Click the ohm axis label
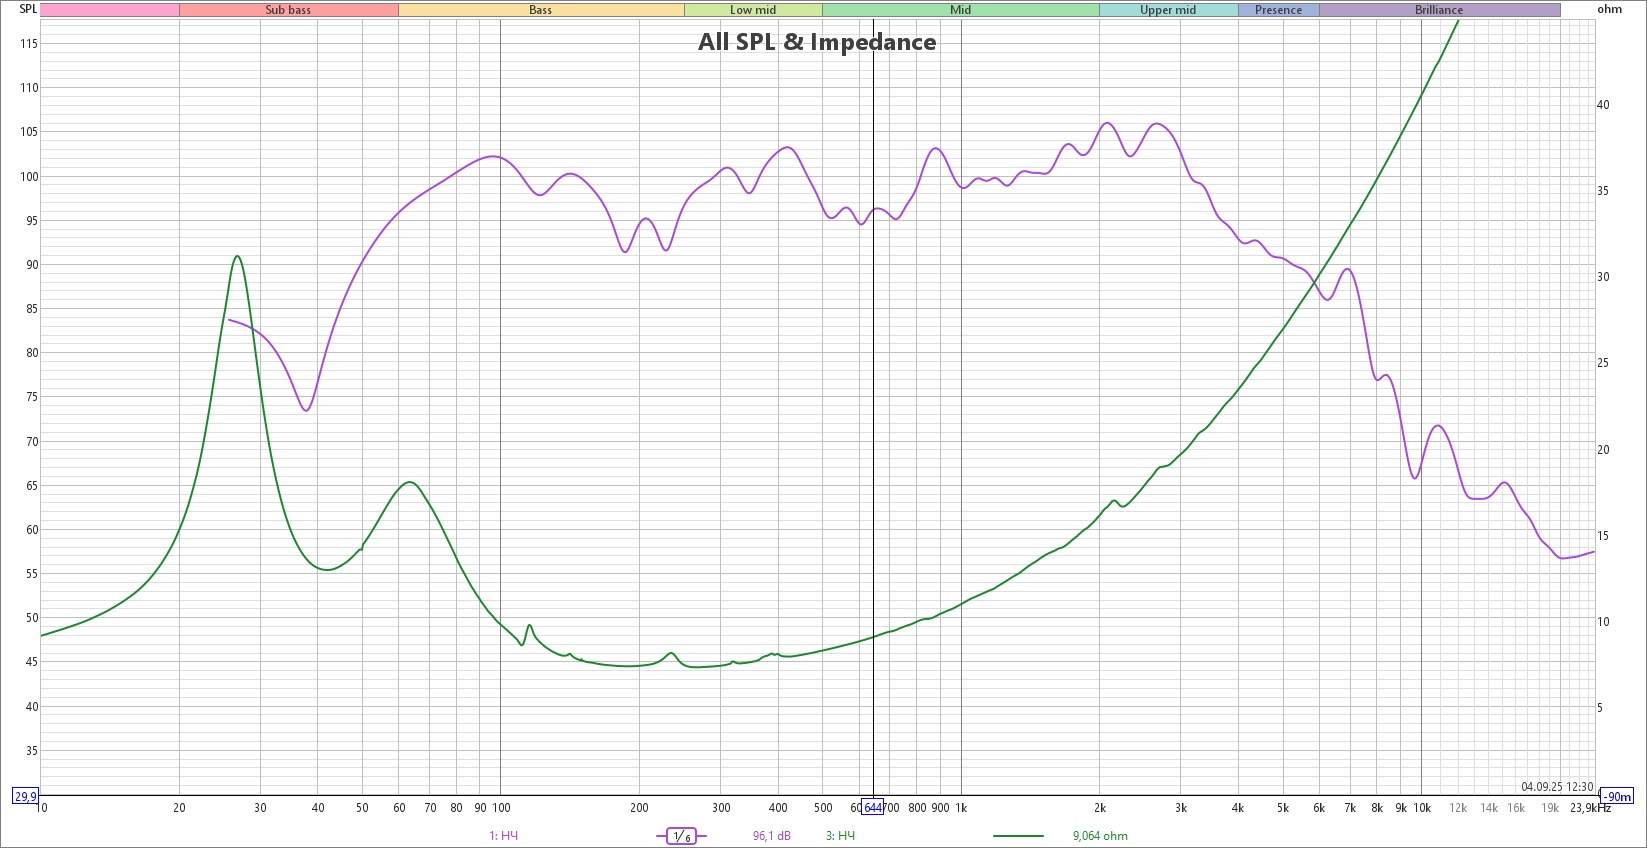The image size is (1647, 848). pos(1609,9)
